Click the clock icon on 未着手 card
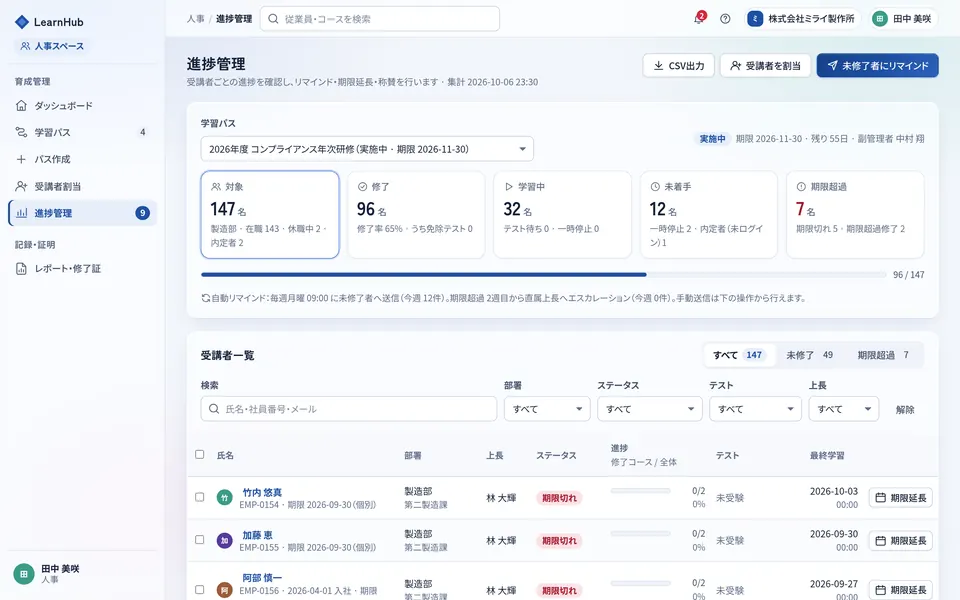Image resolution: width=960 pixels, height=600 pixels. pos(655,187)
